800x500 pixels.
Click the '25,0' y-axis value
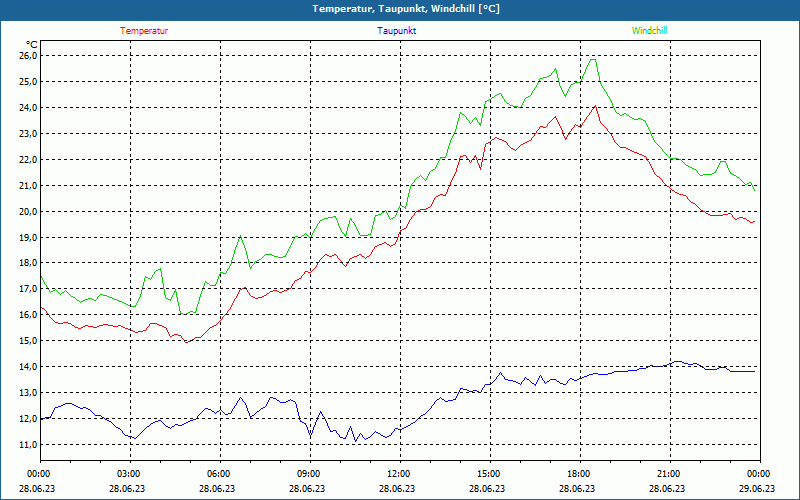tap(28, 81)
